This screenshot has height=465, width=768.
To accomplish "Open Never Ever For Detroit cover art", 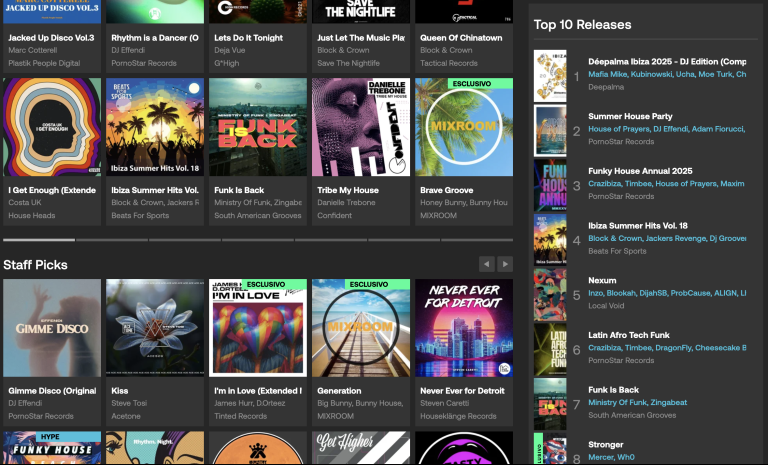I will (x=464, y=328).
